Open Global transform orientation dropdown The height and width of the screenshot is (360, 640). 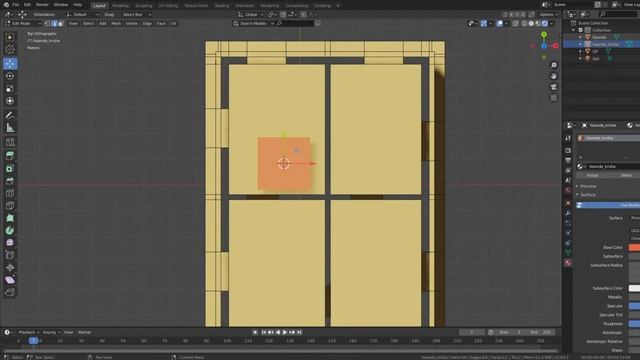click(251, 14)
